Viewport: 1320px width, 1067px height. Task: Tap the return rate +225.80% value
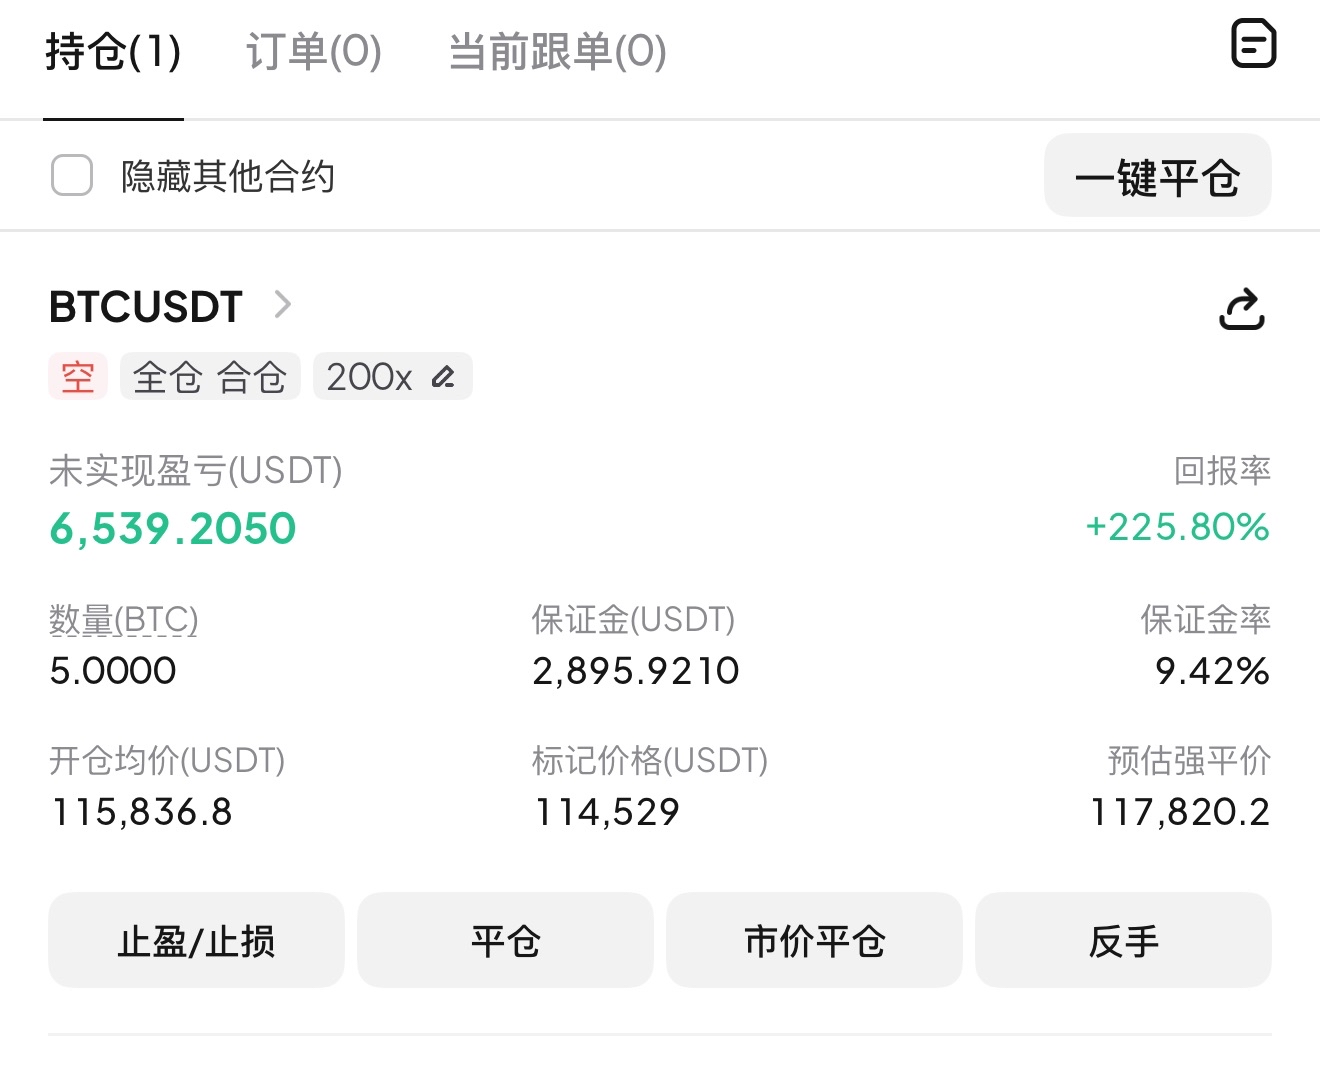pyautogui.click(x=1178, y=527)
